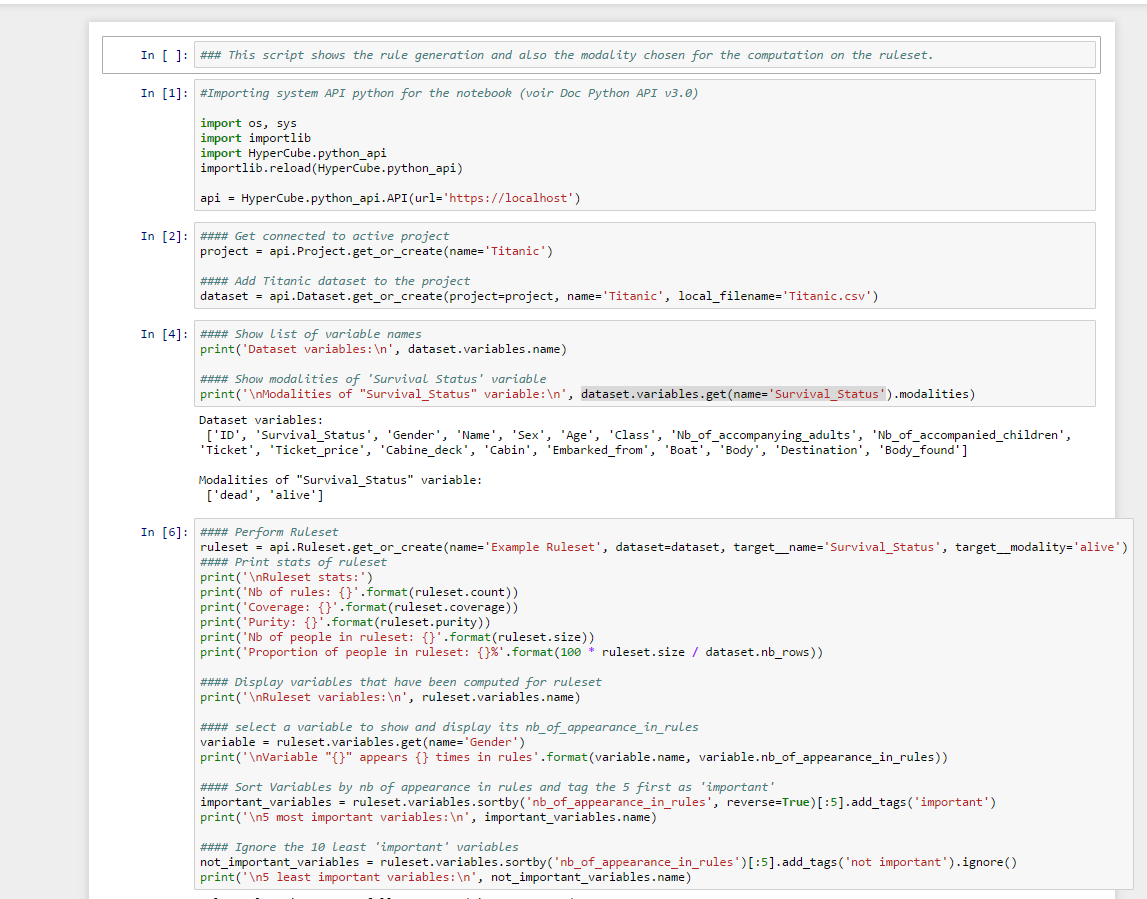The height and width of the screenshot is (899, 1147).
Task: Click the 'In [2]:' cell prompt
Action: (164, 236)
